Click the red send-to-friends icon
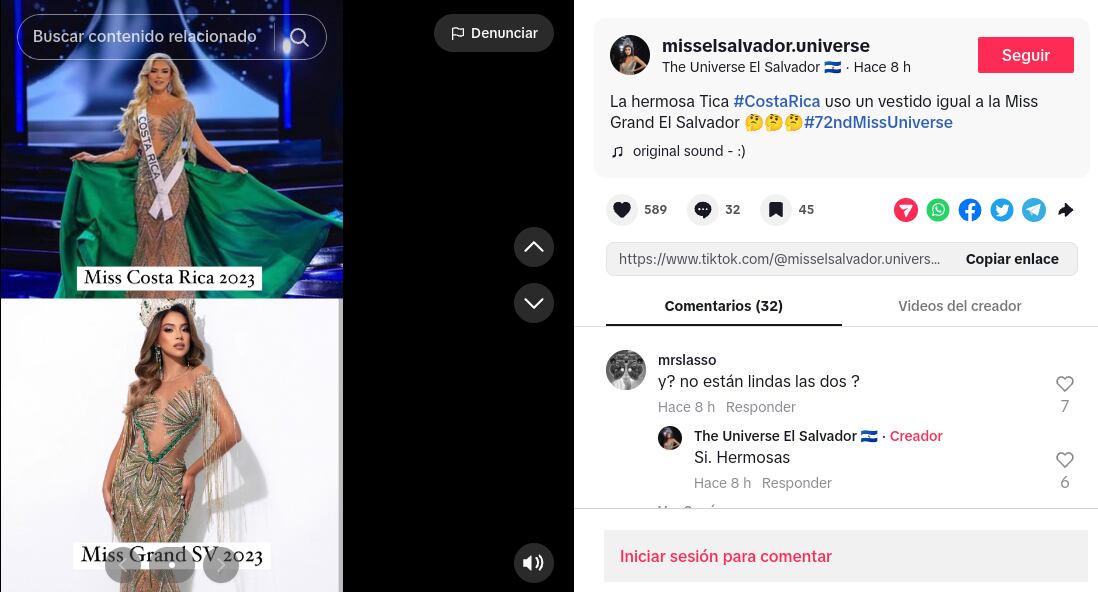Image resolution: width=1098 pixels, height=592 pixels. (905, 209)
